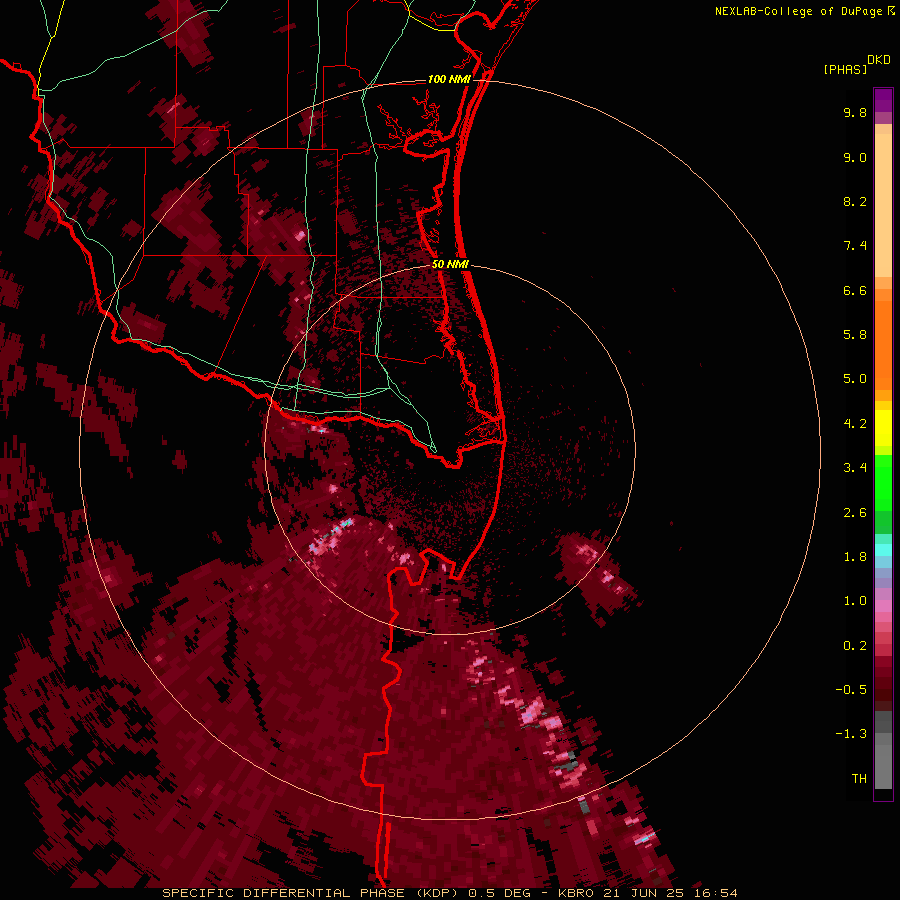
Task: Click the 7.4 scale label
Action: (x=855, y=246)
